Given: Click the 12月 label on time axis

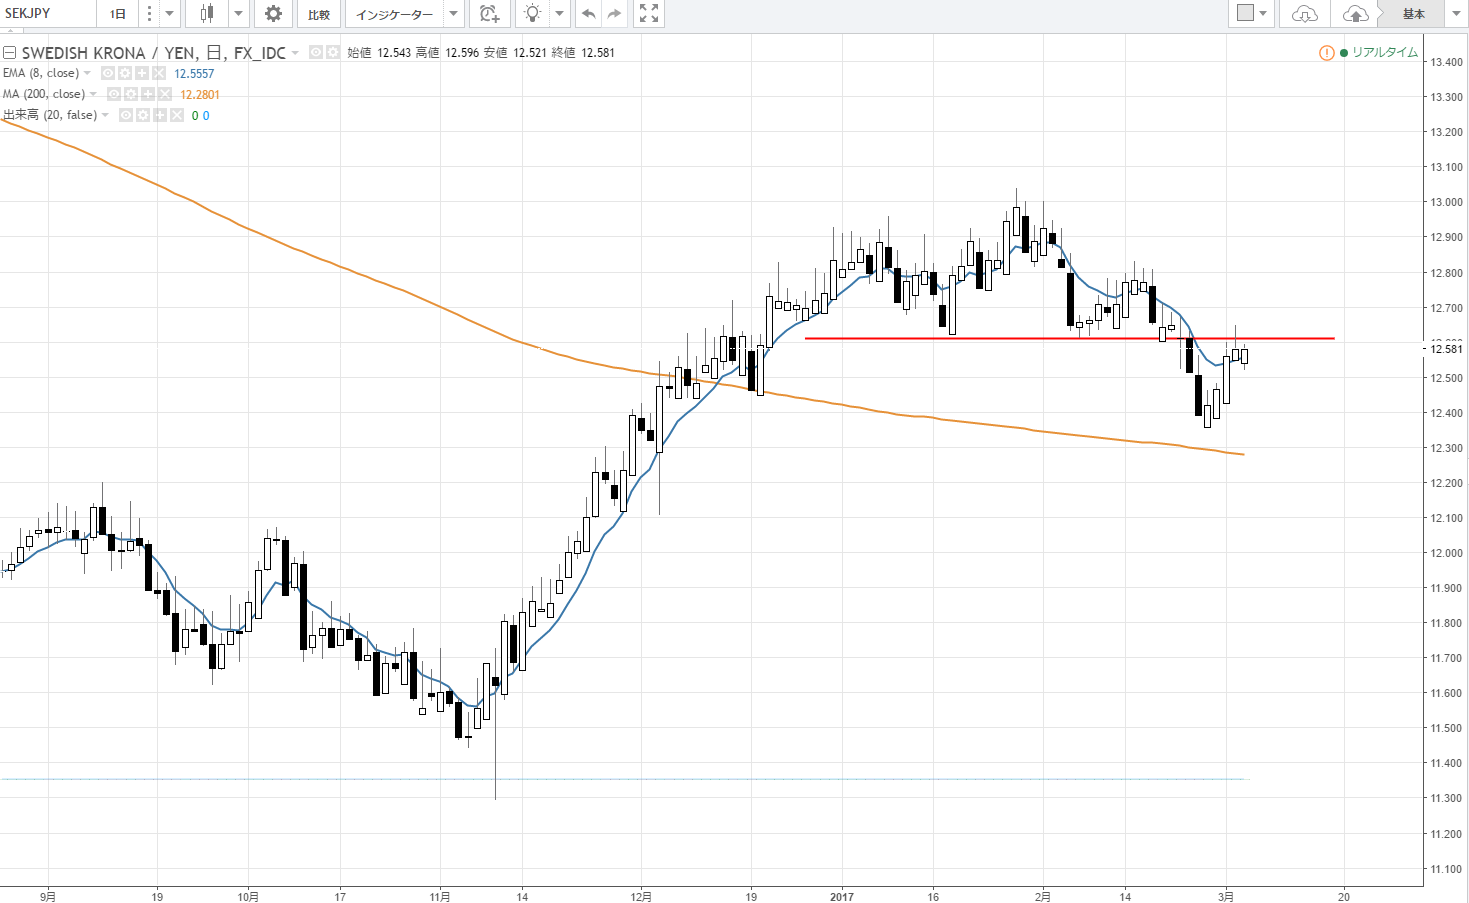Looking at the screenshot, I should (641, 897).
